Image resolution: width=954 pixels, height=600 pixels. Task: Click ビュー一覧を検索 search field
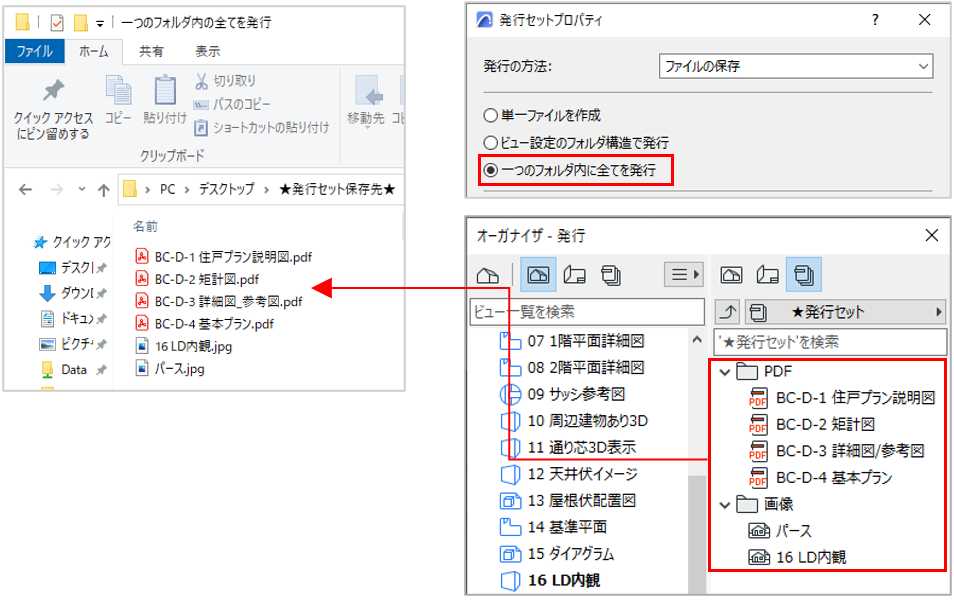point(587,312)
